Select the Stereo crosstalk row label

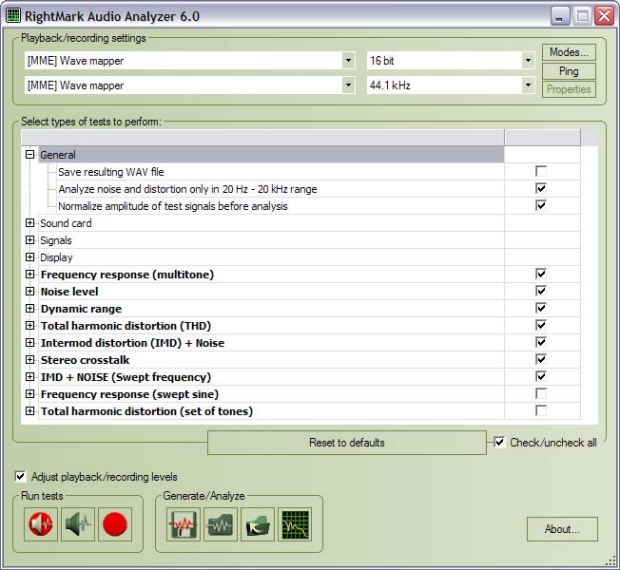(x=85, y=360)
